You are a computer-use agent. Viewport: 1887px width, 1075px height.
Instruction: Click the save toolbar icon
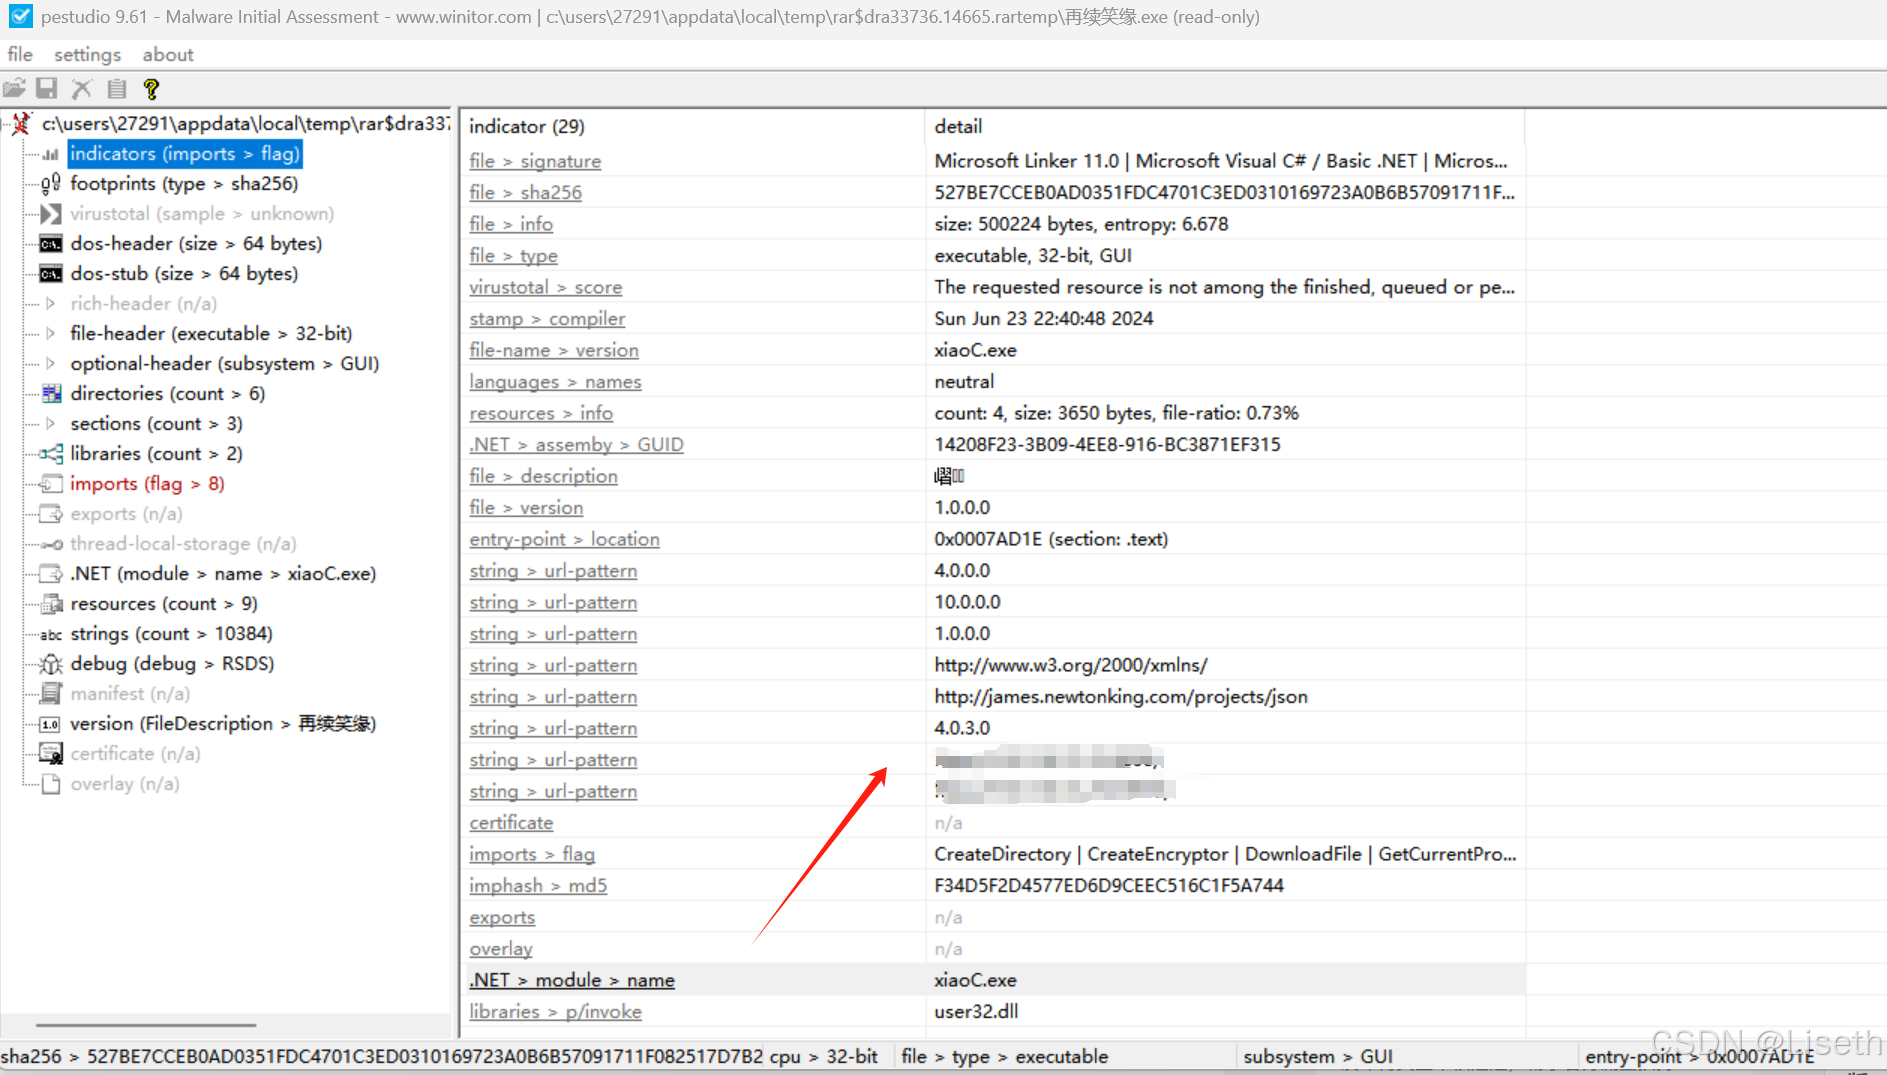46,88
